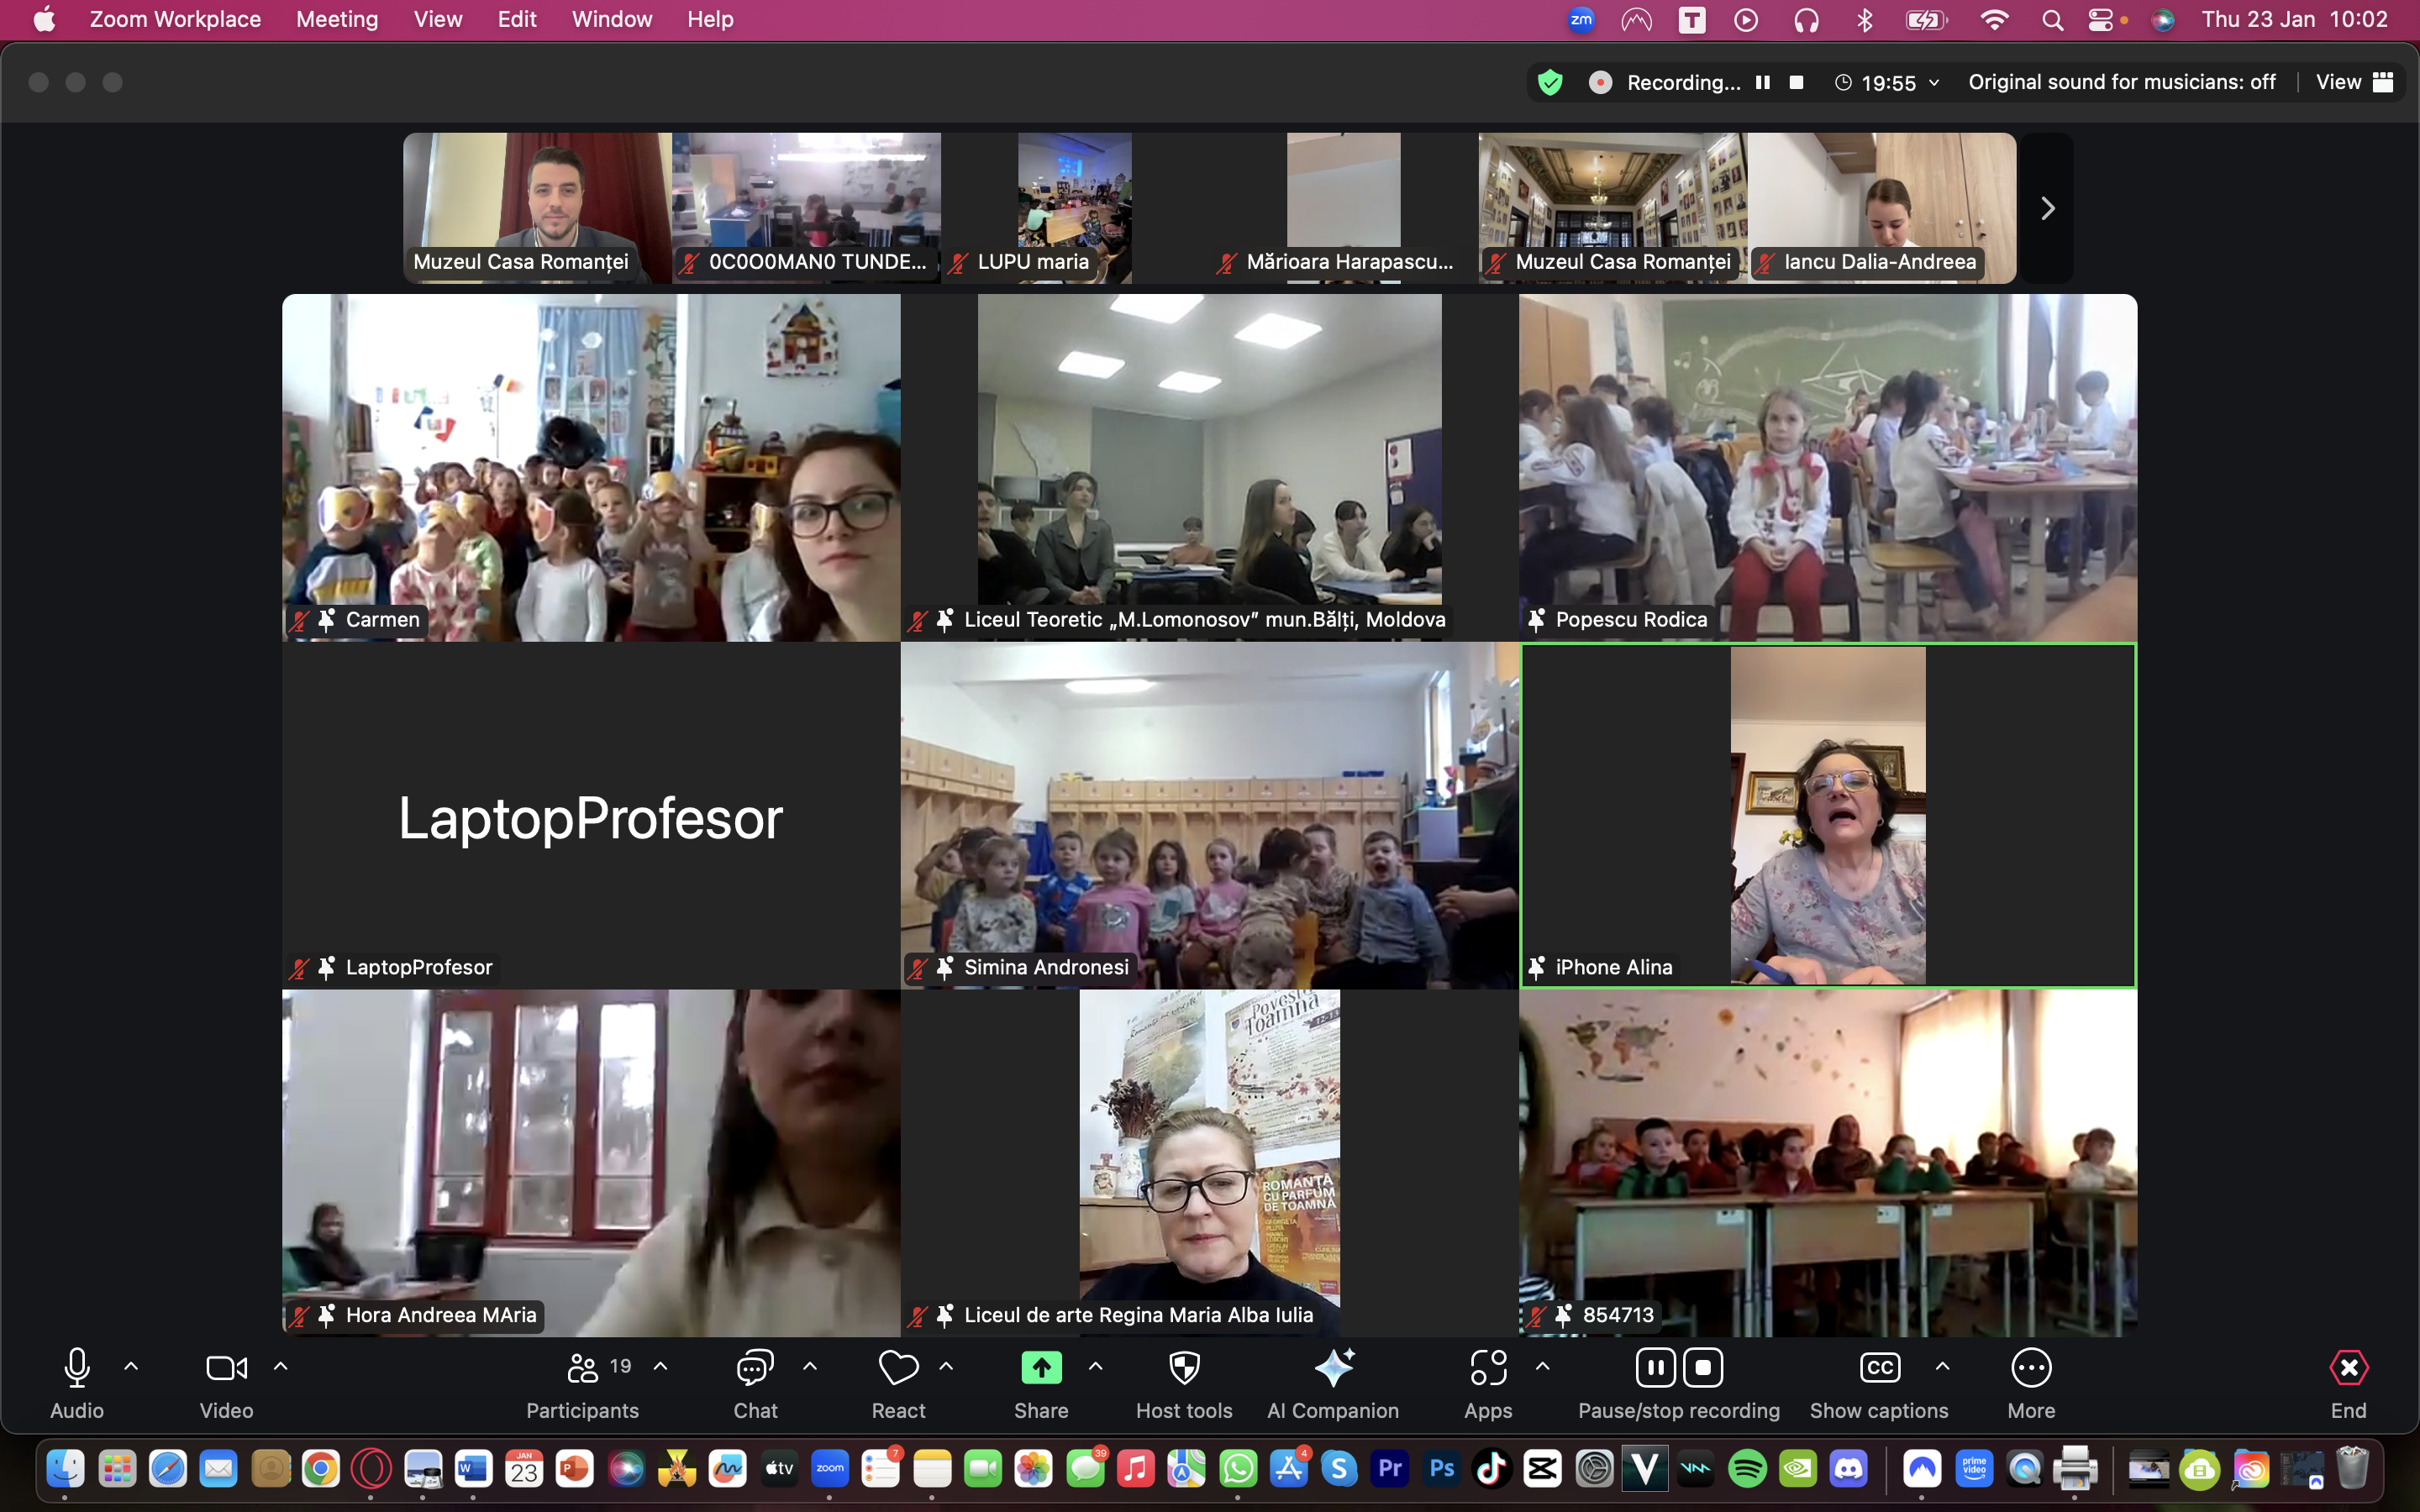The height and width of the screenshot is (1512, 2420).
Task: Open the More options icon
Action: pyautogui.click(x=2031, y=1368)
